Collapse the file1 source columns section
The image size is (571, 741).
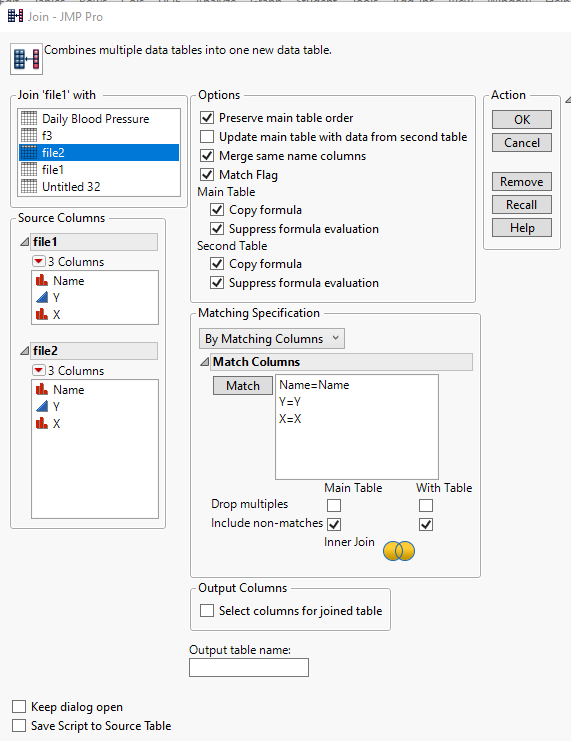coord(24,242)
